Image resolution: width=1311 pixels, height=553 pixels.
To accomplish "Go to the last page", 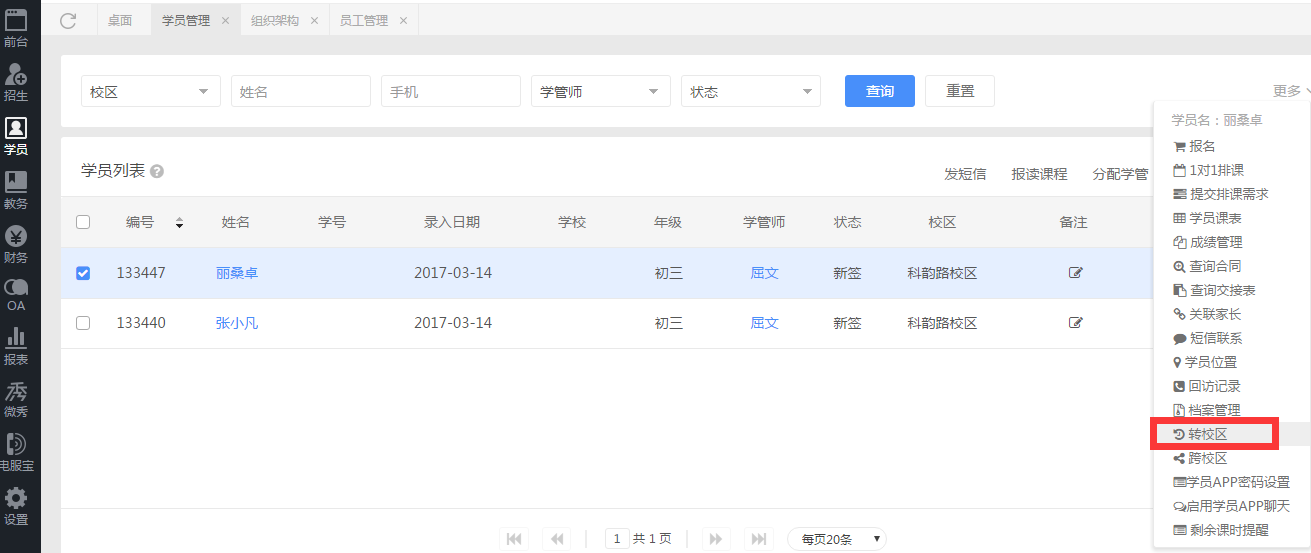I will pos(760,539).
